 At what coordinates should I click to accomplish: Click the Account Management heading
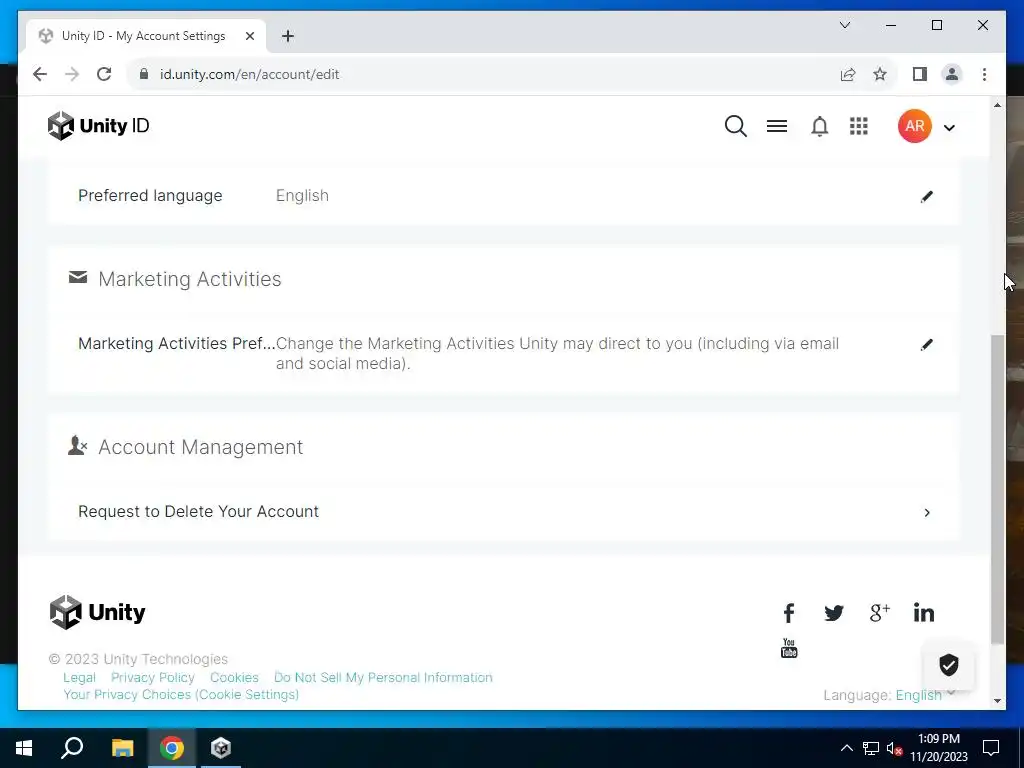[x=200, y=447]
